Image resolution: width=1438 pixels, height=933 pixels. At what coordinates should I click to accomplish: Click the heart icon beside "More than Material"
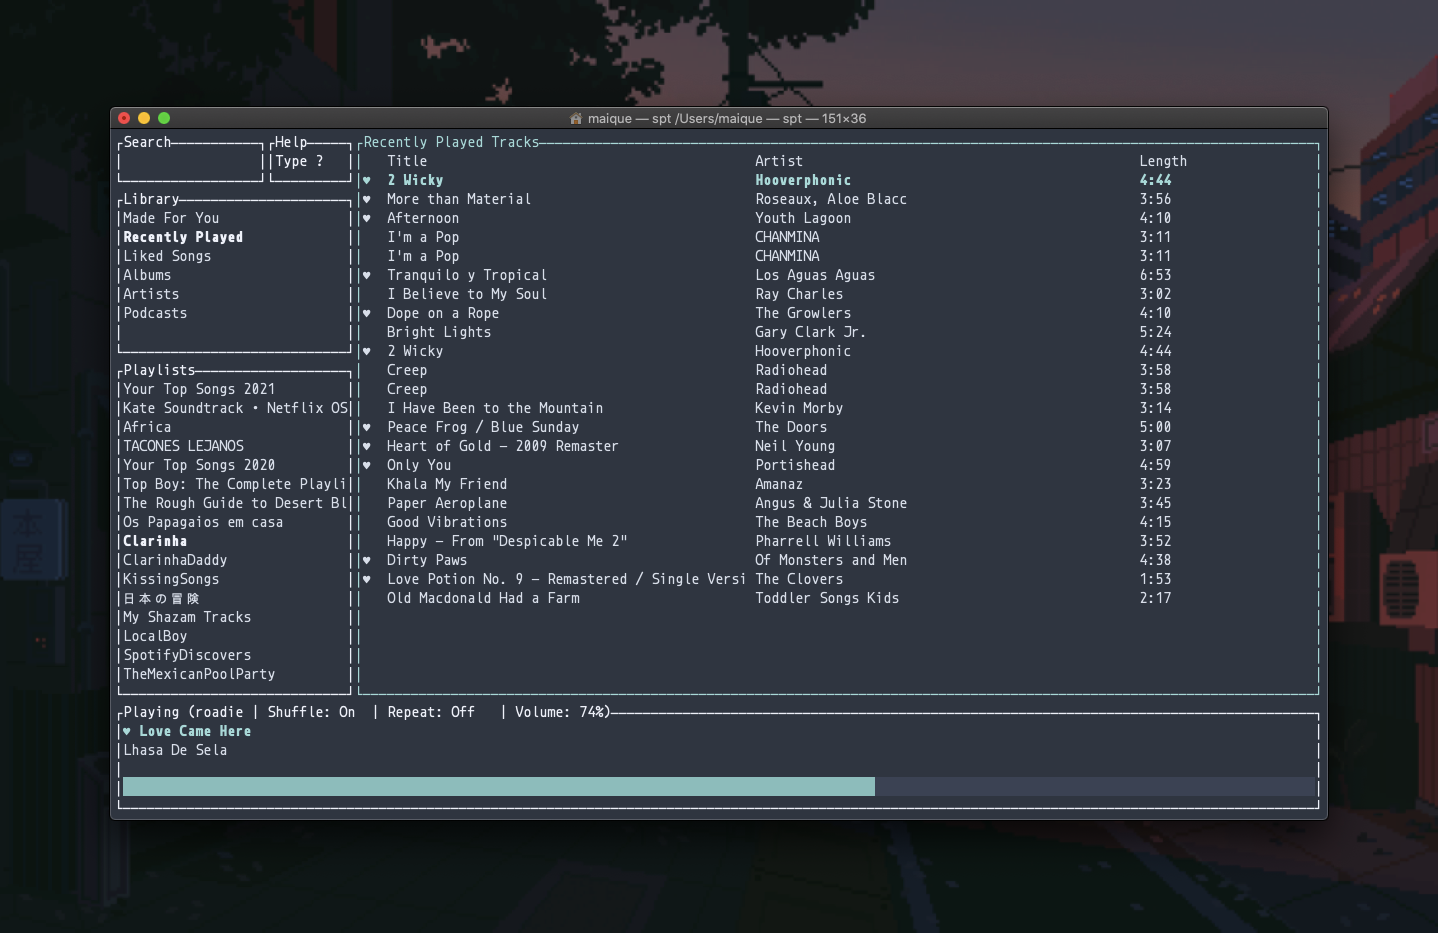pos(366,198)
